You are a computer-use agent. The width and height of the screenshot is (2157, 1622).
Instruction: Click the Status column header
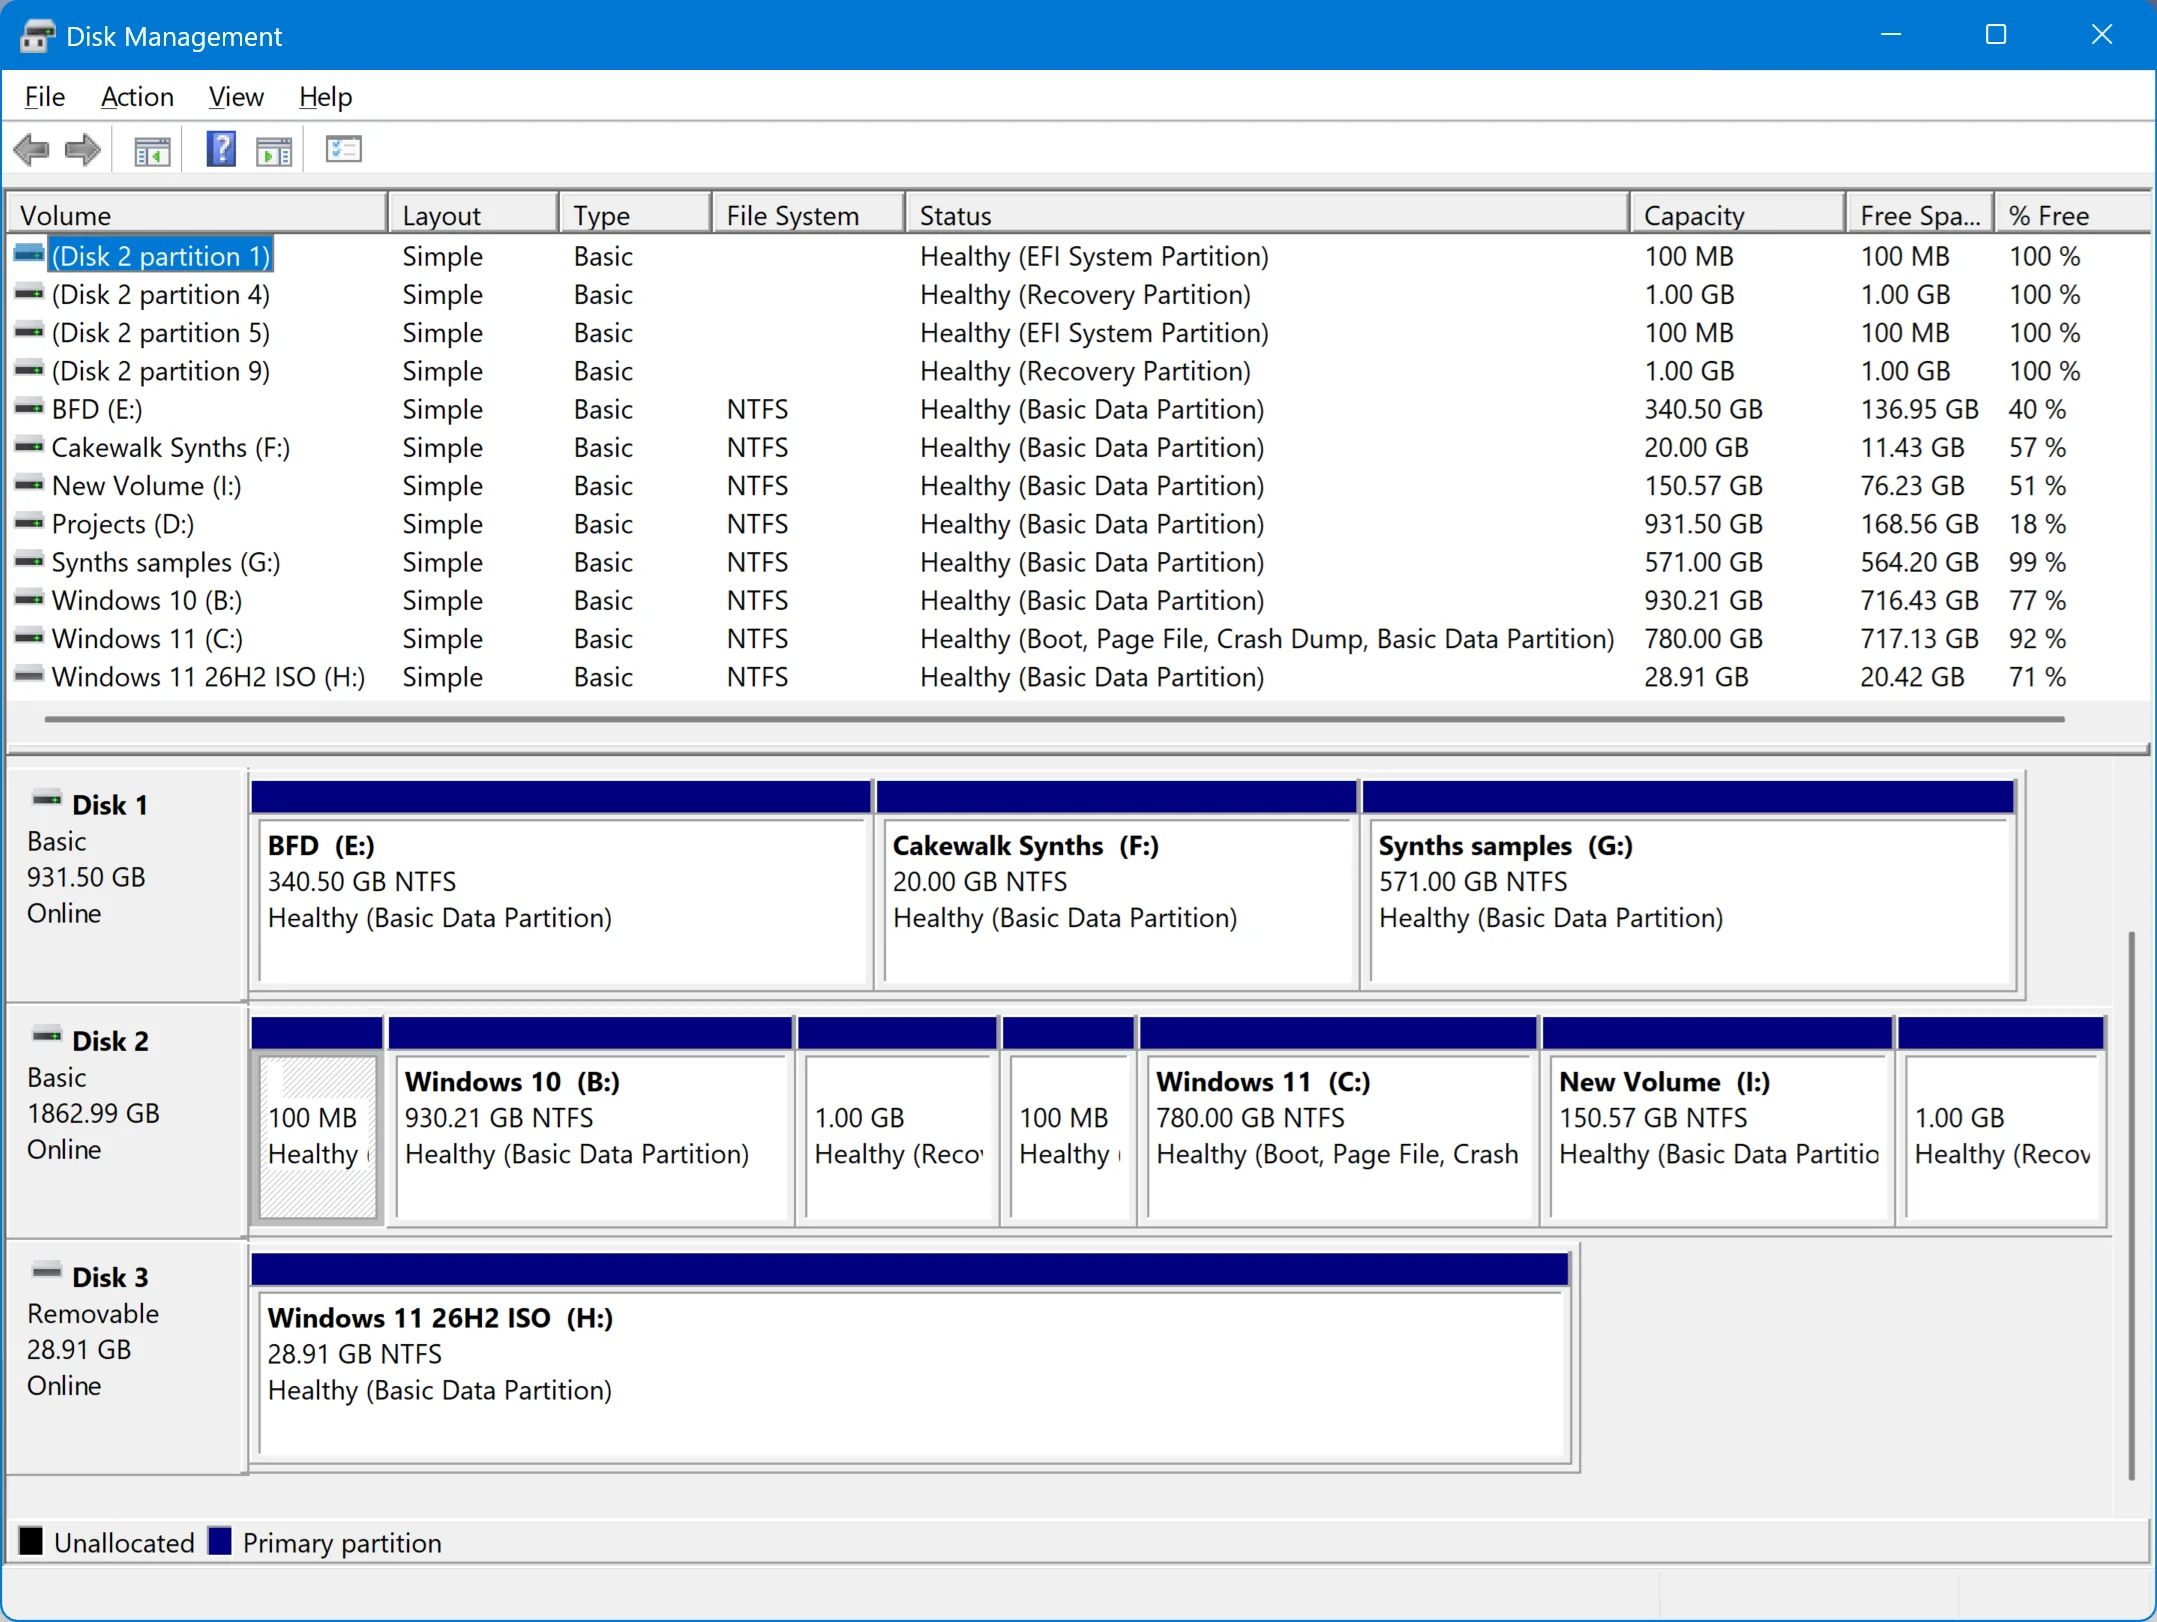[x=1267, y=215]
